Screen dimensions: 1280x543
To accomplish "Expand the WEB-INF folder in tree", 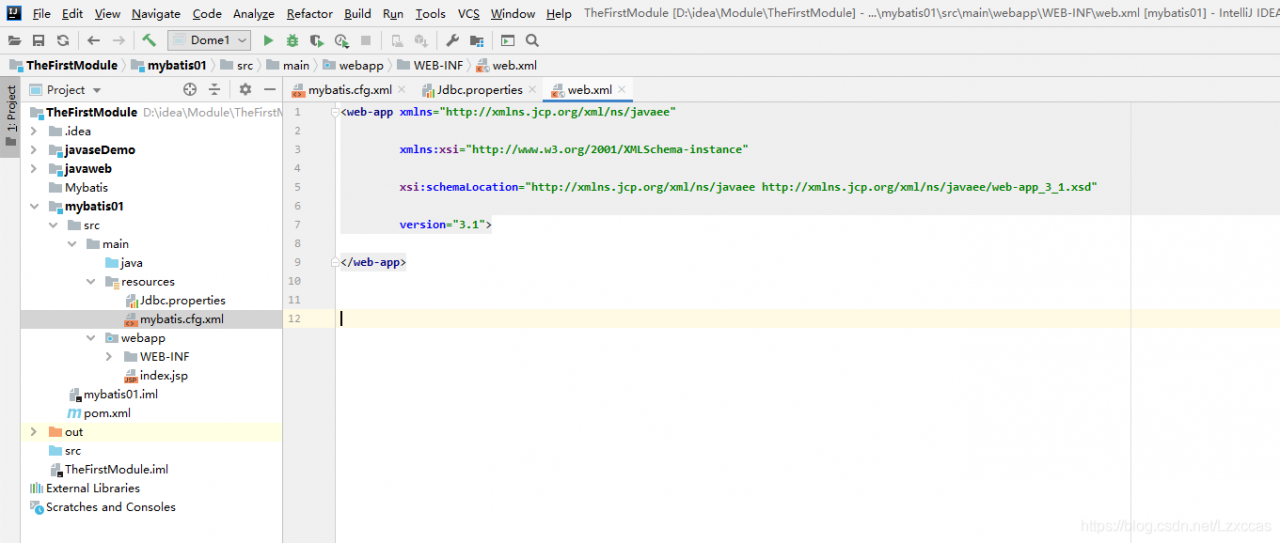I will pos(109,357).
